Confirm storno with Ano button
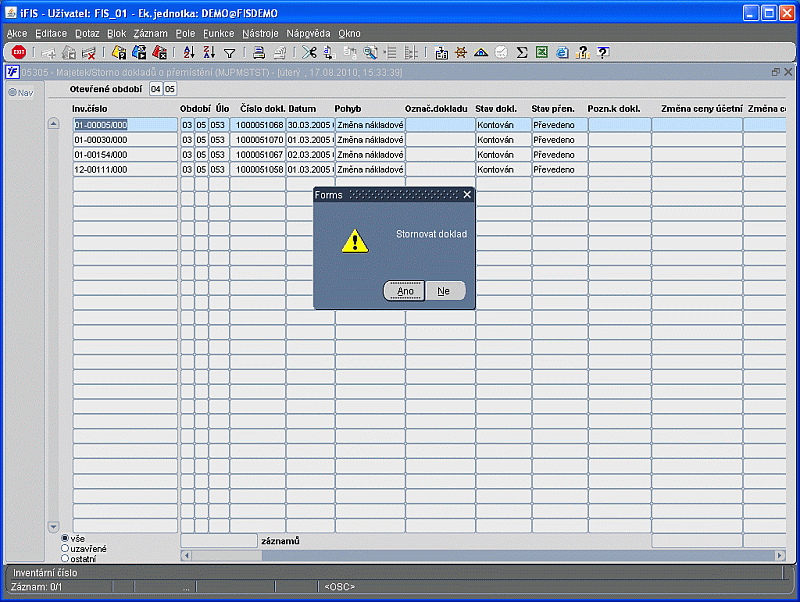 (404, 291)
